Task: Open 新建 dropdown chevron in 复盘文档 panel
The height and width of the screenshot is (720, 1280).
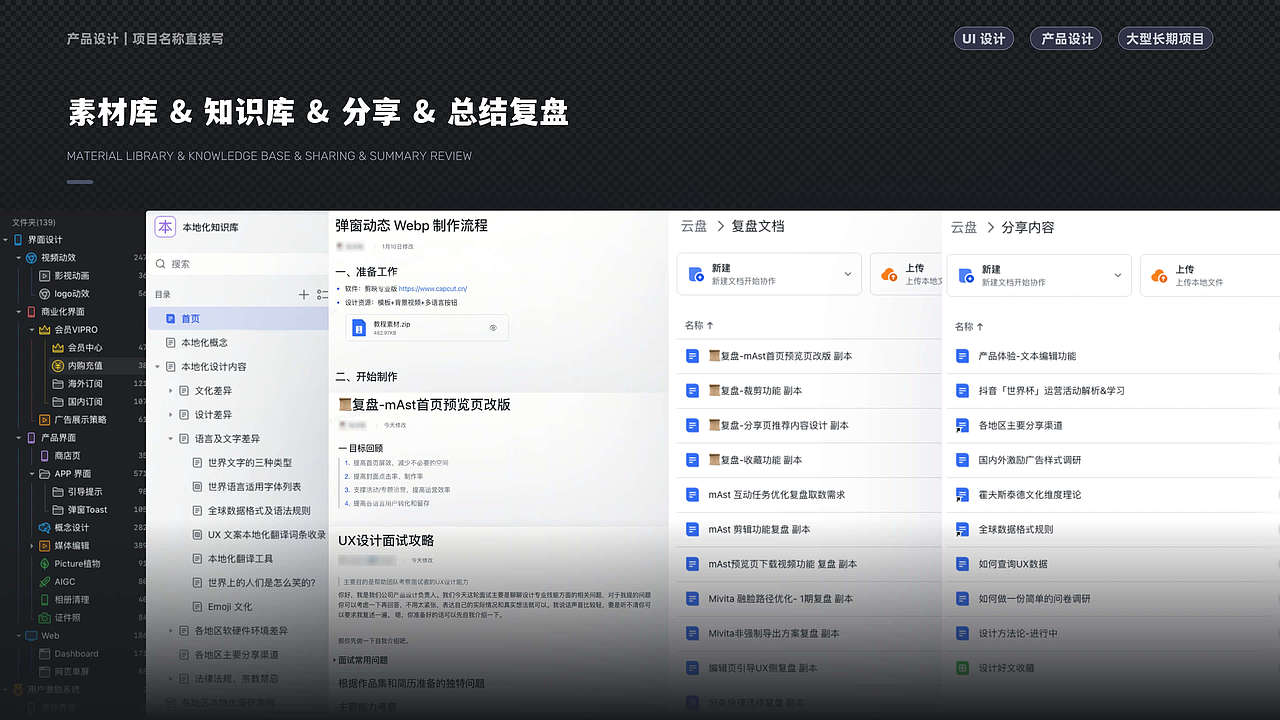Action: click(x=848, y=275)
